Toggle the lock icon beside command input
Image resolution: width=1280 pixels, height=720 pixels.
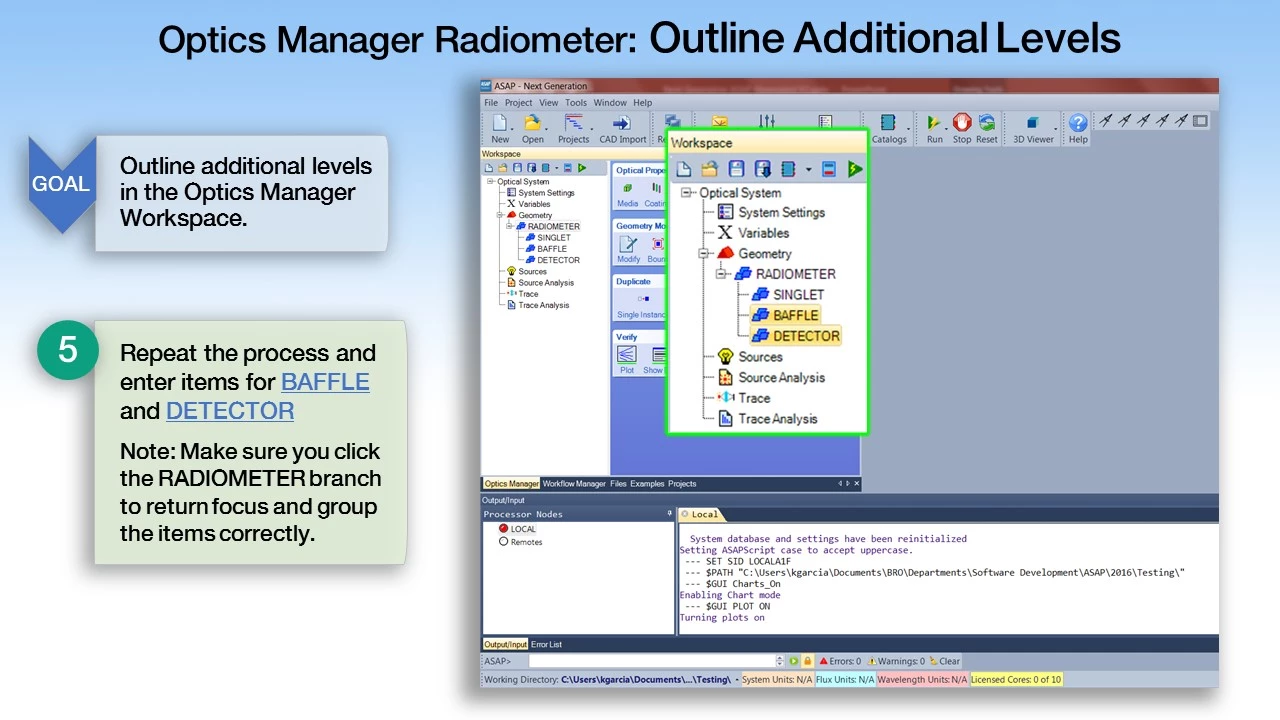click(x=807, y=661)
